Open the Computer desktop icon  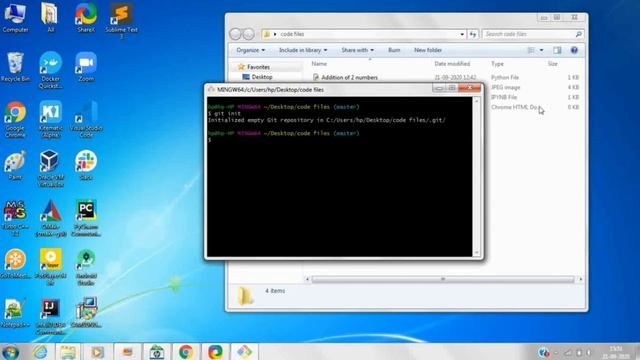pos(15,17)
